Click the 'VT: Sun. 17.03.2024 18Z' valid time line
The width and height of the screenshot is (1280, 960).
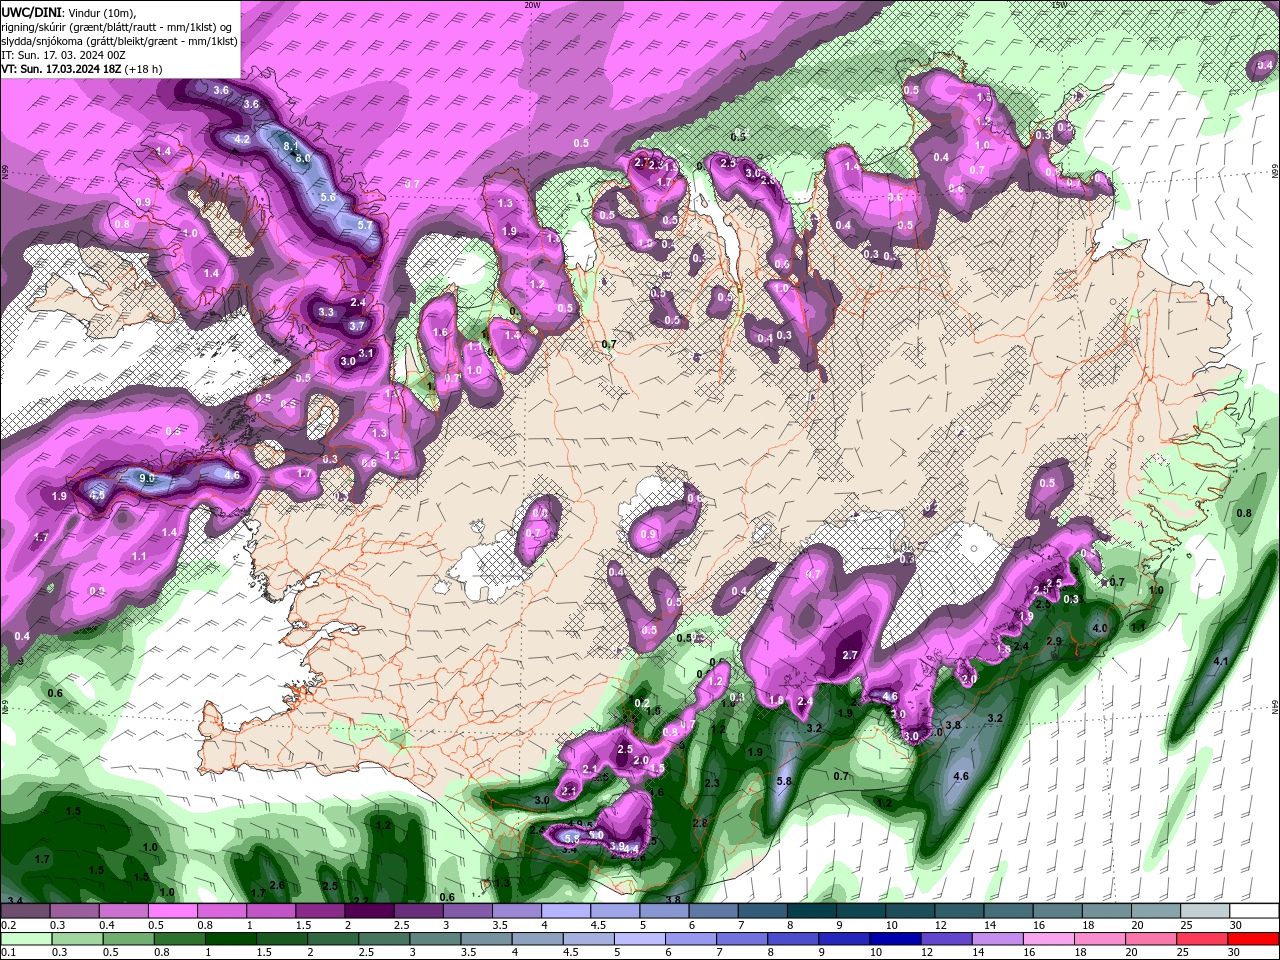point(62,69)
